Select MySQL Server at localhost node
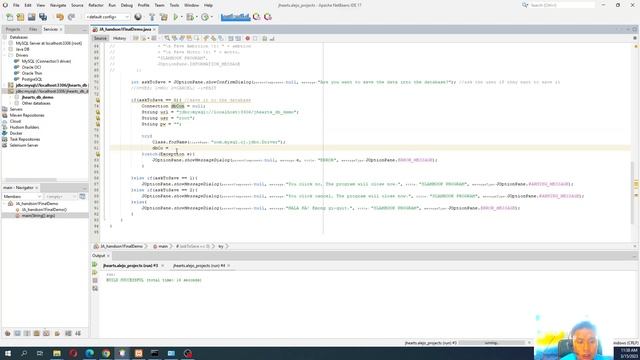This screenshot has width=640, height=360. (x=49, y=43)
